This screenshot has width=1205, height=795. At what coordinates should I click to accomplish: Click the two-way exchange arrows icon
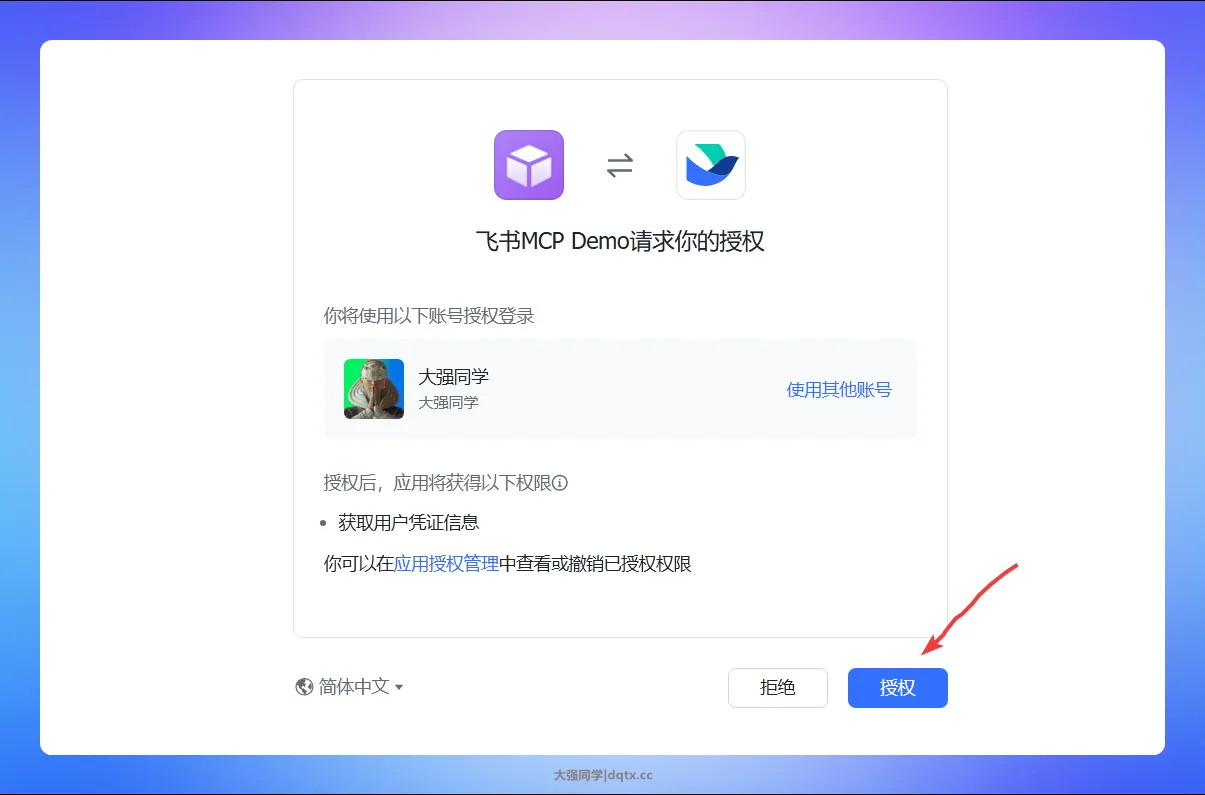coord(620,165)
